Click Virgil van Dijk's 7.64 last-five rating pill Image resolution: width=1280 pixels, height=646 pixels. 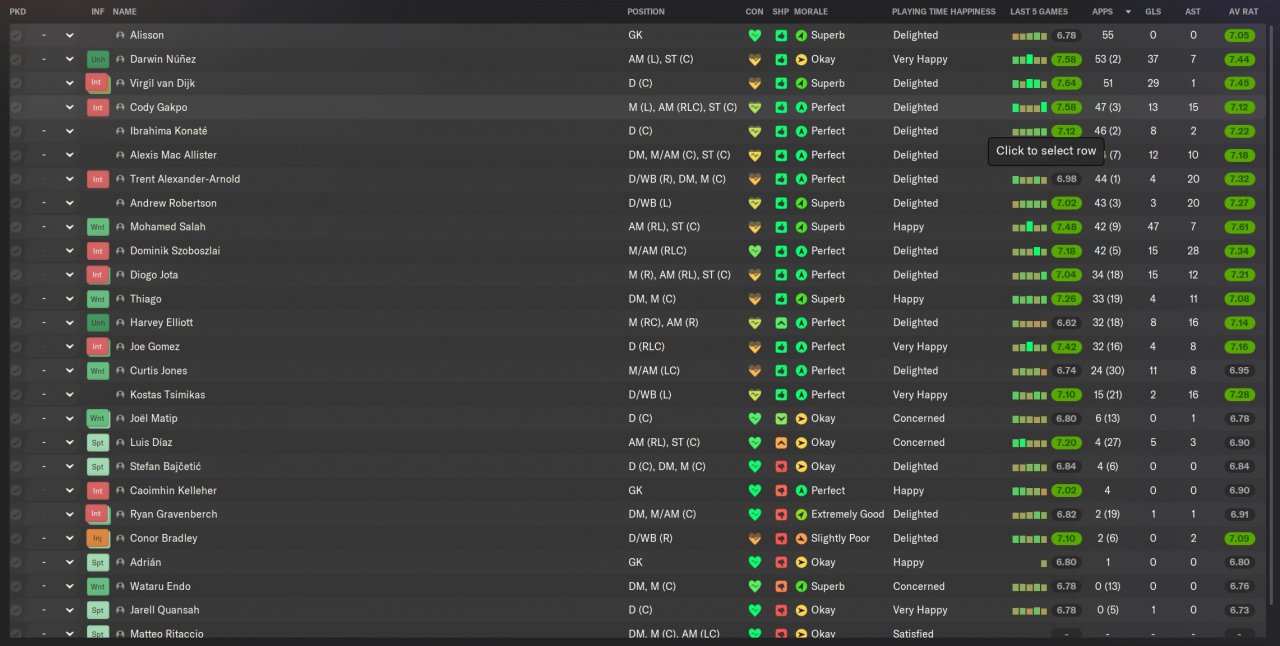tap(1066, 83)
